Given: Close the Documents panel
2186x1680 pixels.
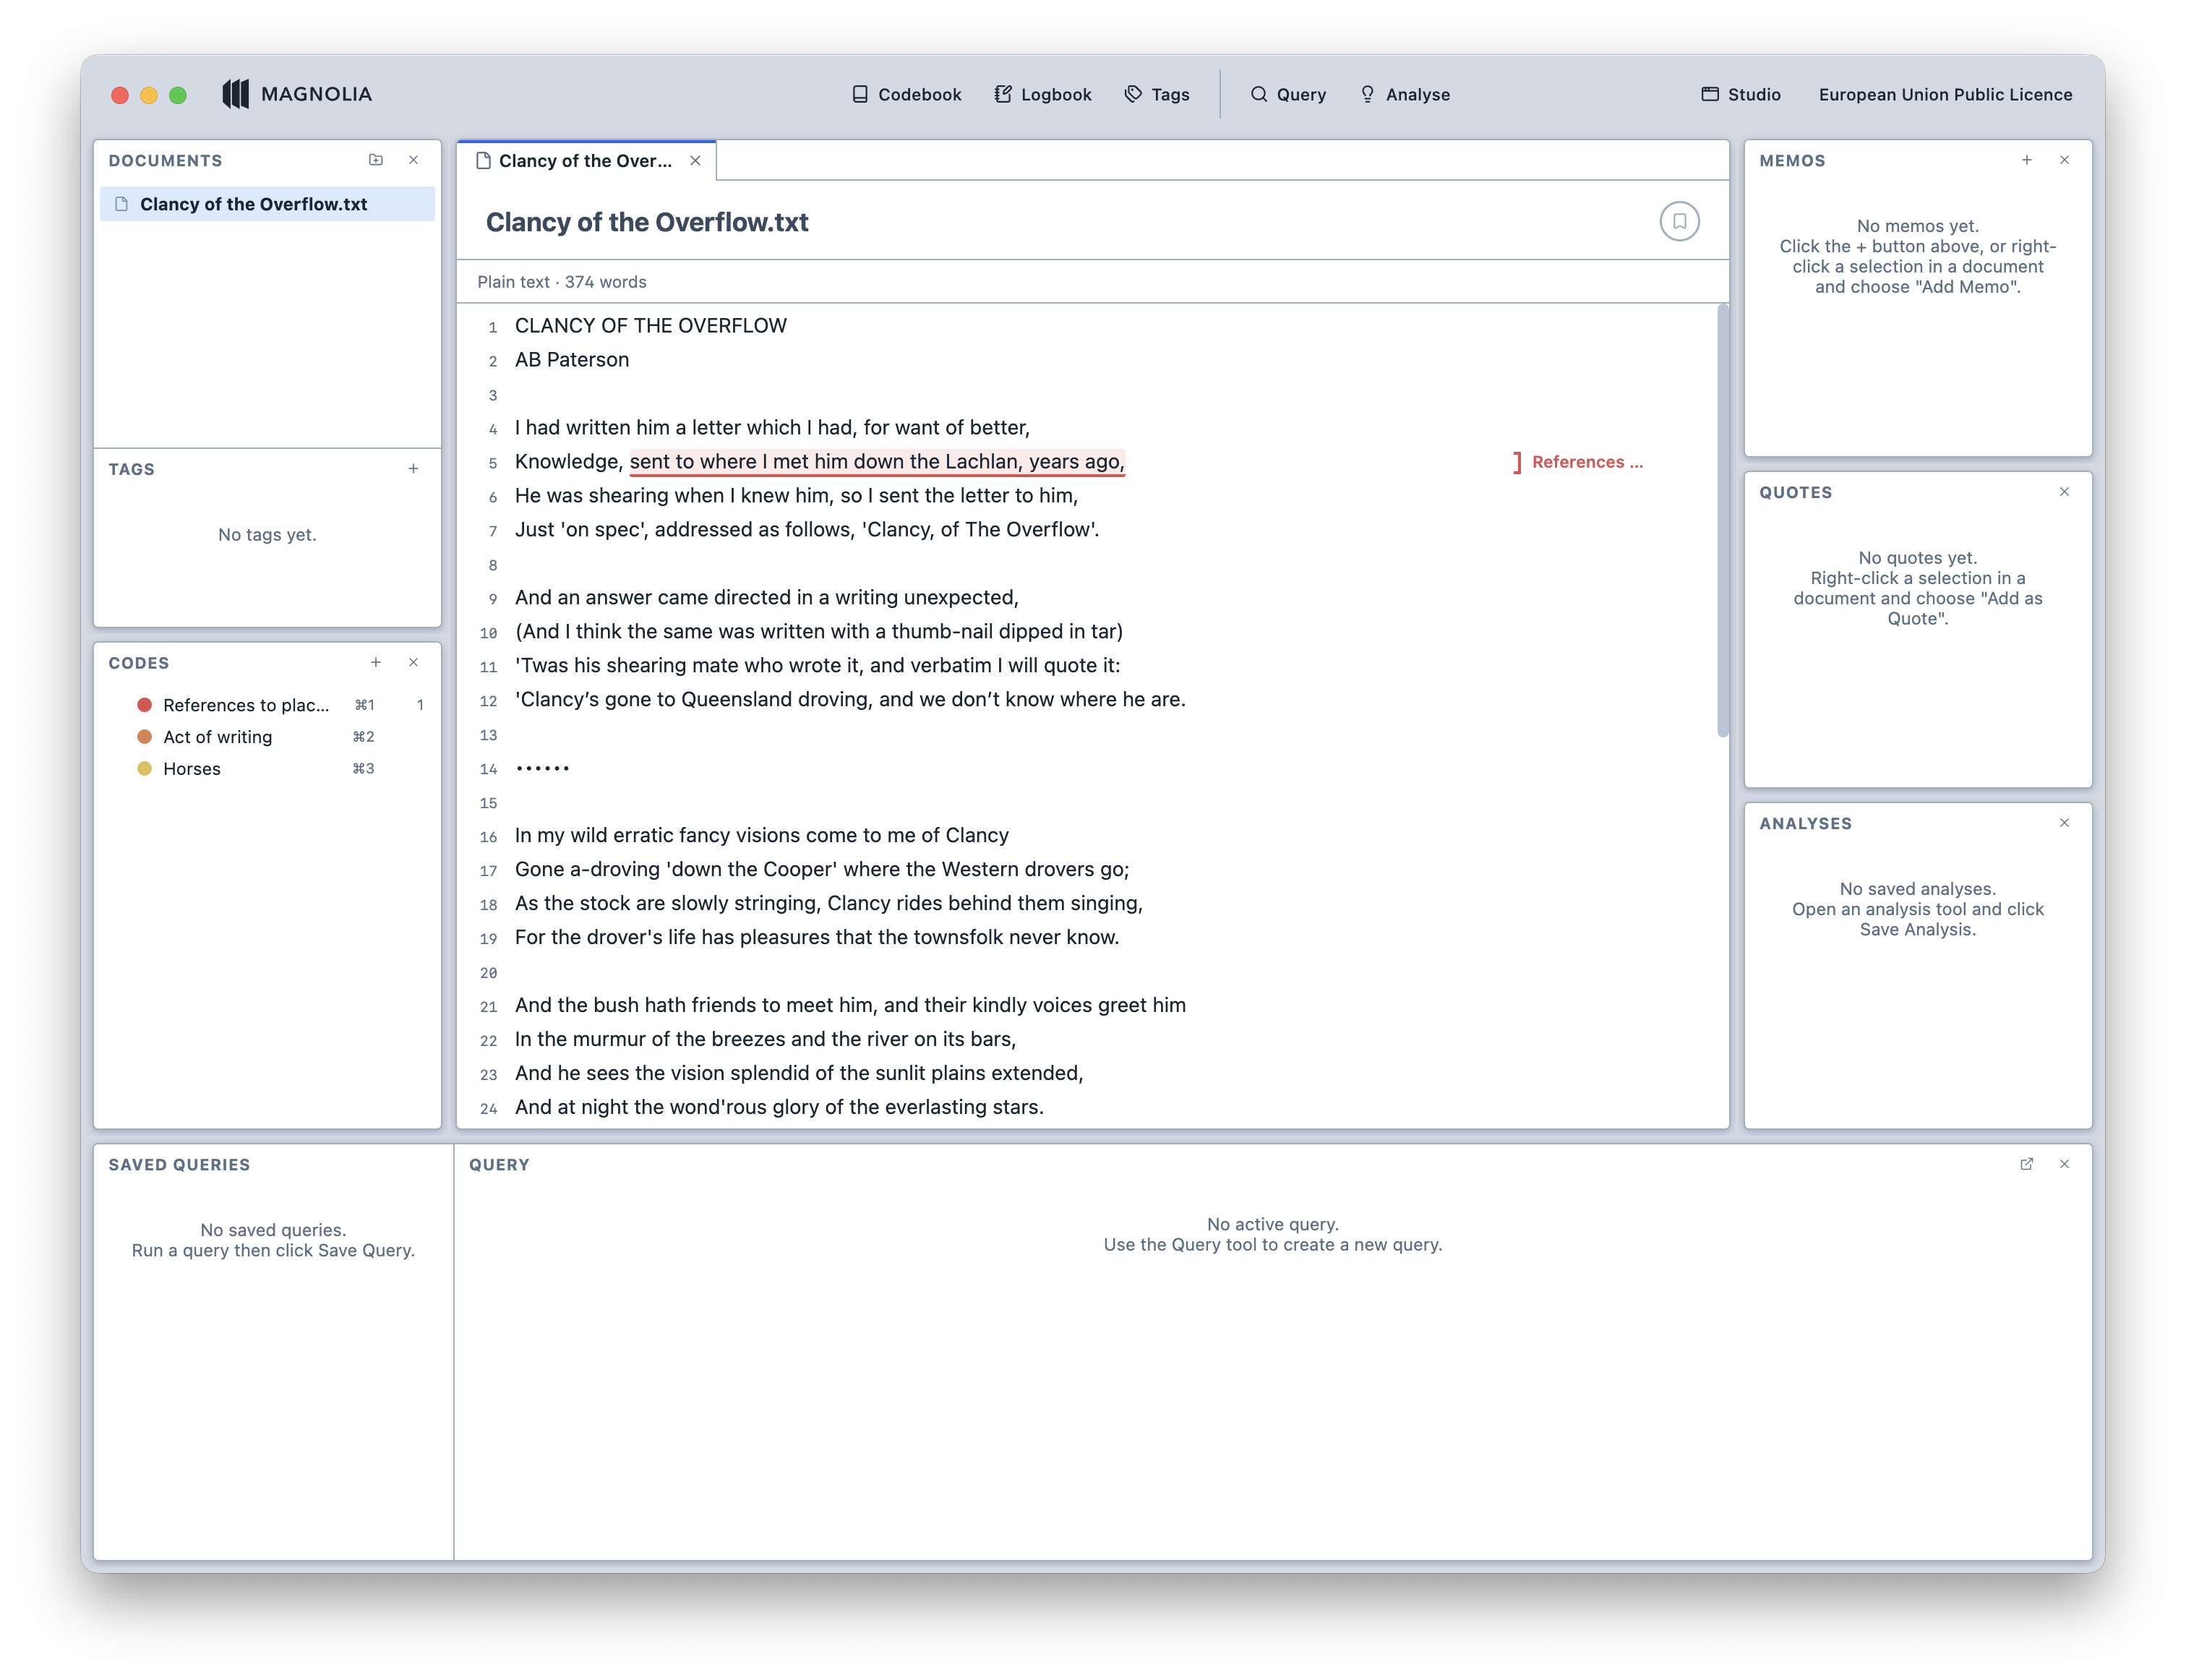Looking at the screenshot, I should click(x=413, y=160).
